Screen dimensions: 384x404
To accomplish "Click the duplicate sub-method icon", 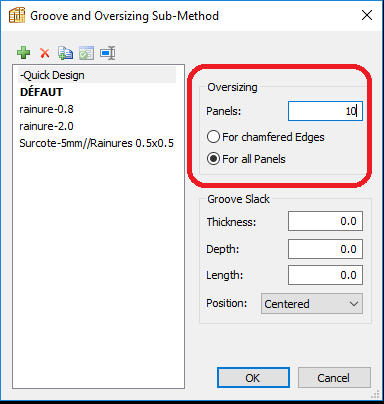I will 65,53.
